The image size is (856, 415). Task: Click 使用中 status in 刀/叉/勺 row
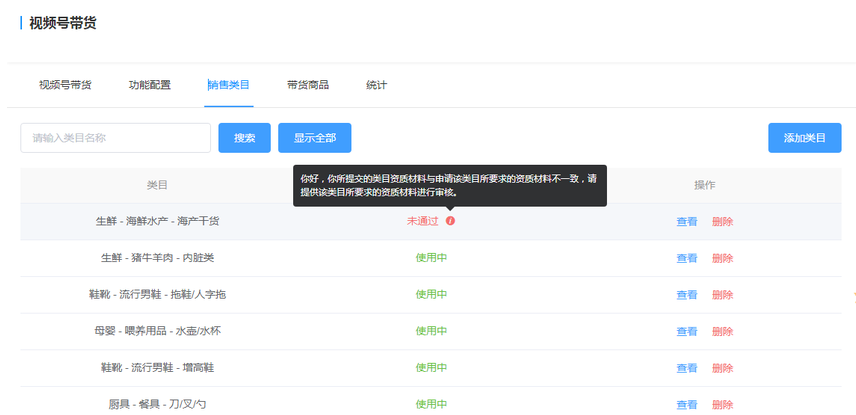[x=431, y=404]
